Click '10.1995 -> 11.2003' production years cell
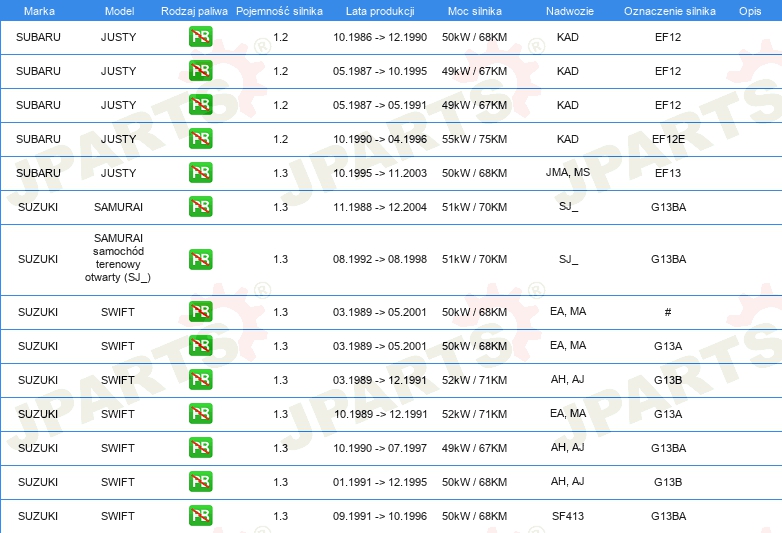Screen dimensions: 782x533 380,173
